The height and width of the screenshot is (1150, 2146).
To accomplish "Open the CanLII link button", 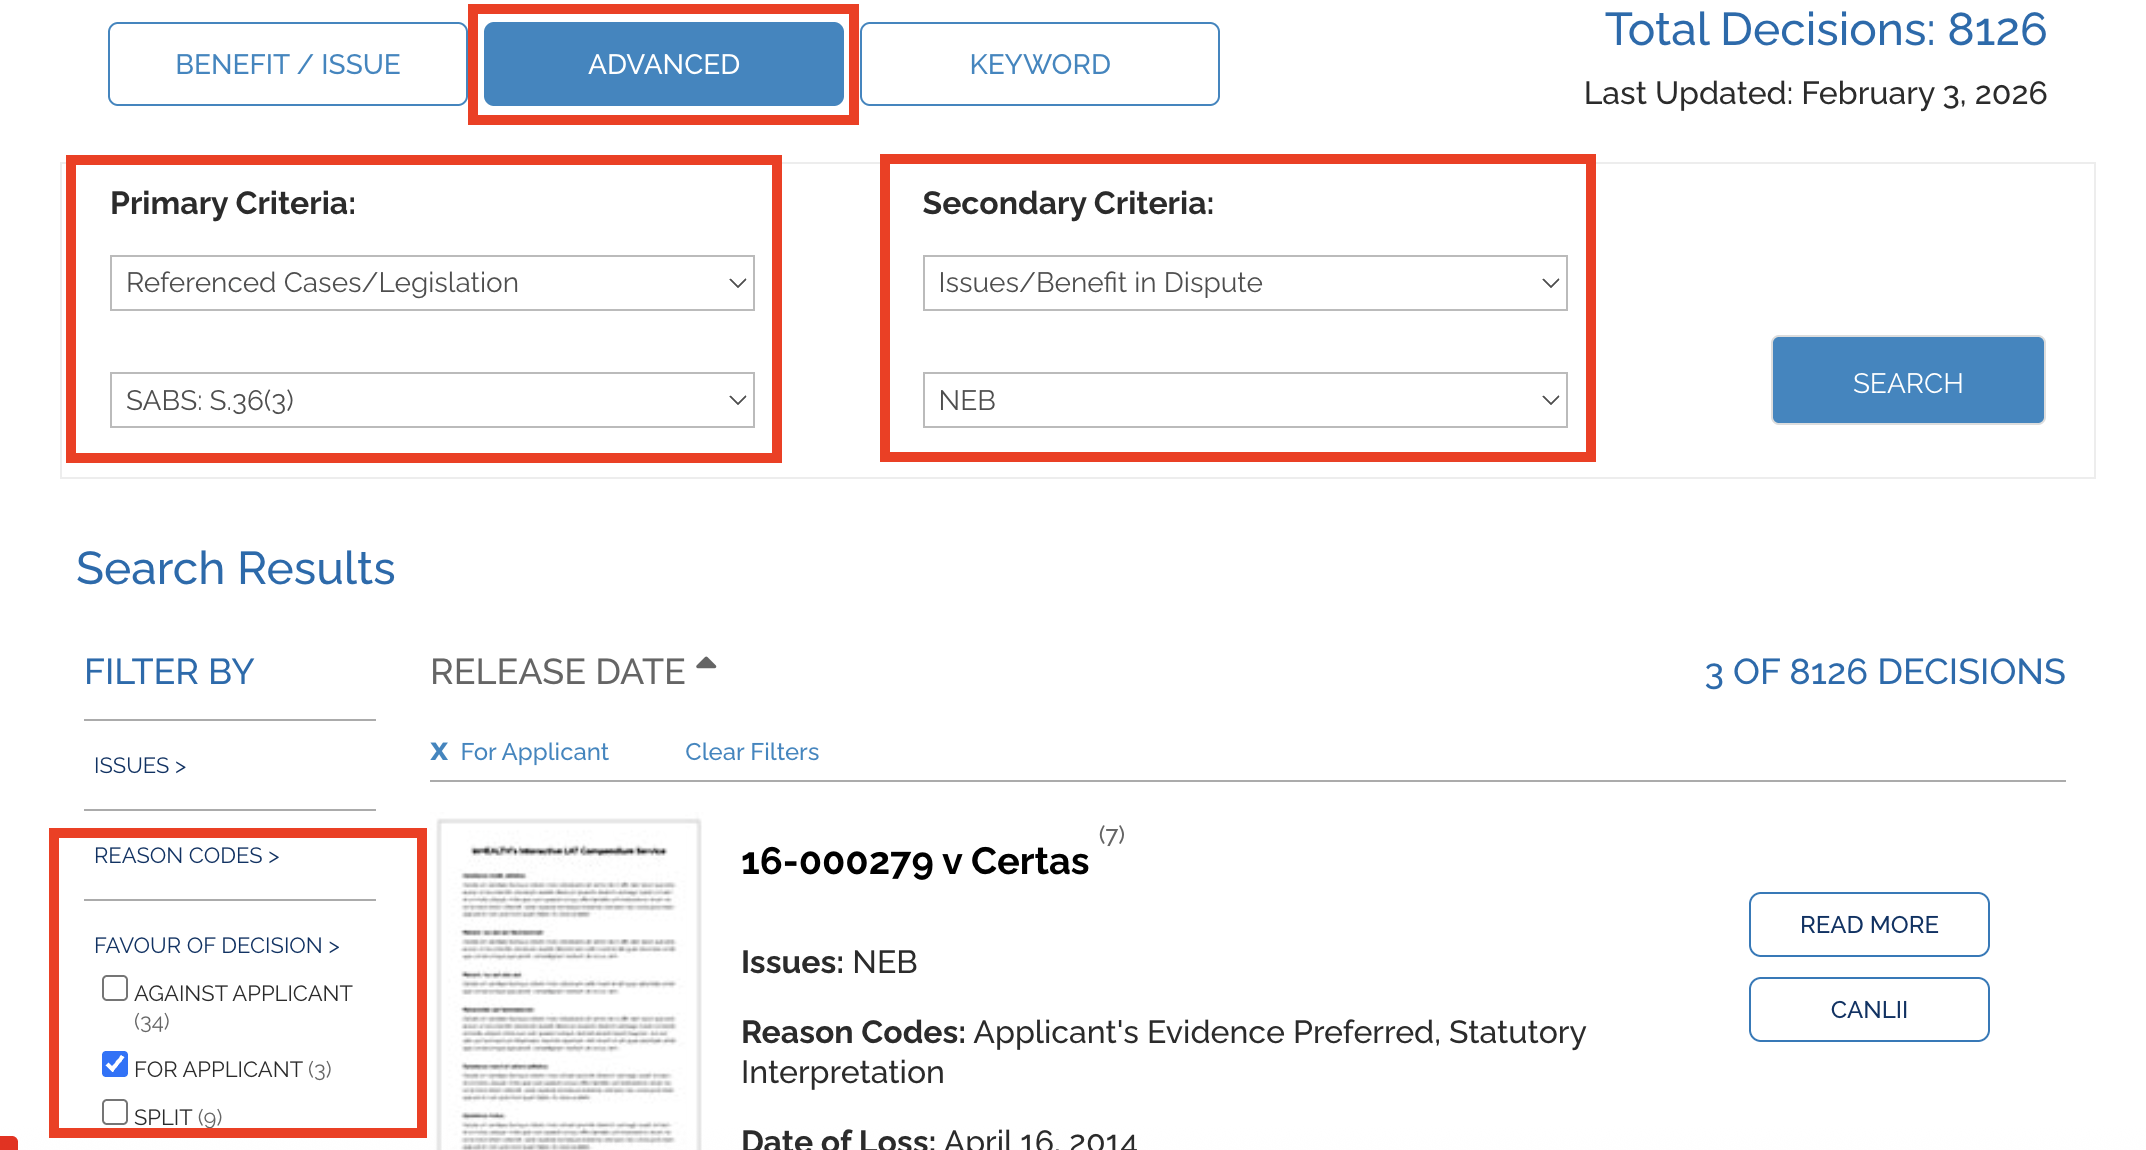I will coord(1868,1010).
